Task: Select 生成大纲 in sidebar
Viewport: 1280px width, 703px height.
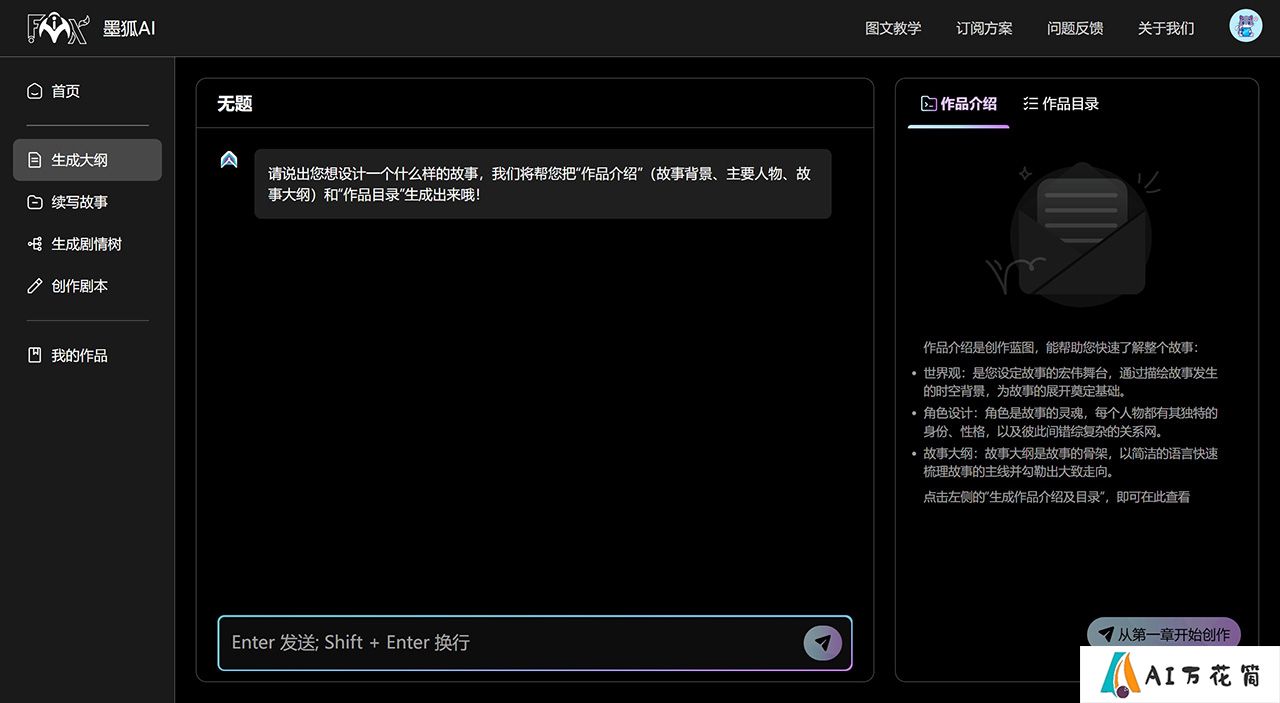Action: (87, 160)
